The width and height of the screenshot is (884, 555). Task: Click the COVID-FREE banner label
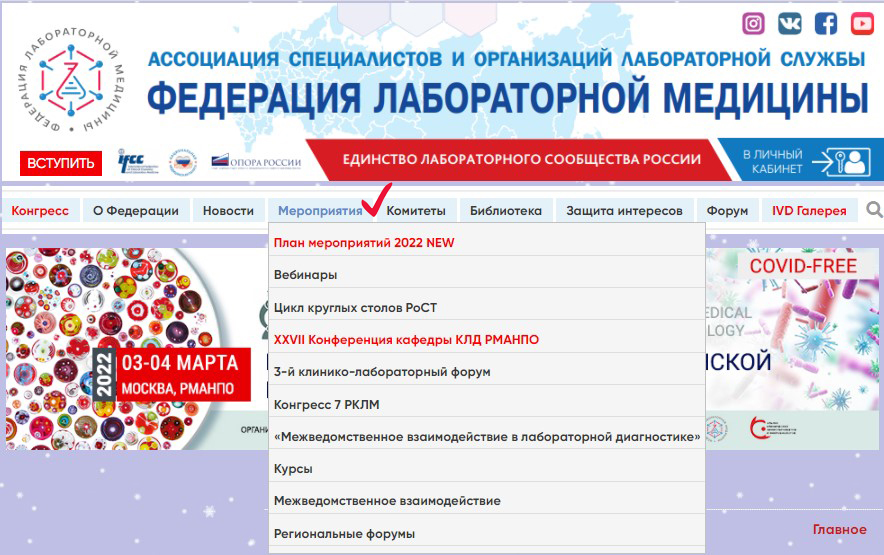pyautogui.click(x=803, y=265)
